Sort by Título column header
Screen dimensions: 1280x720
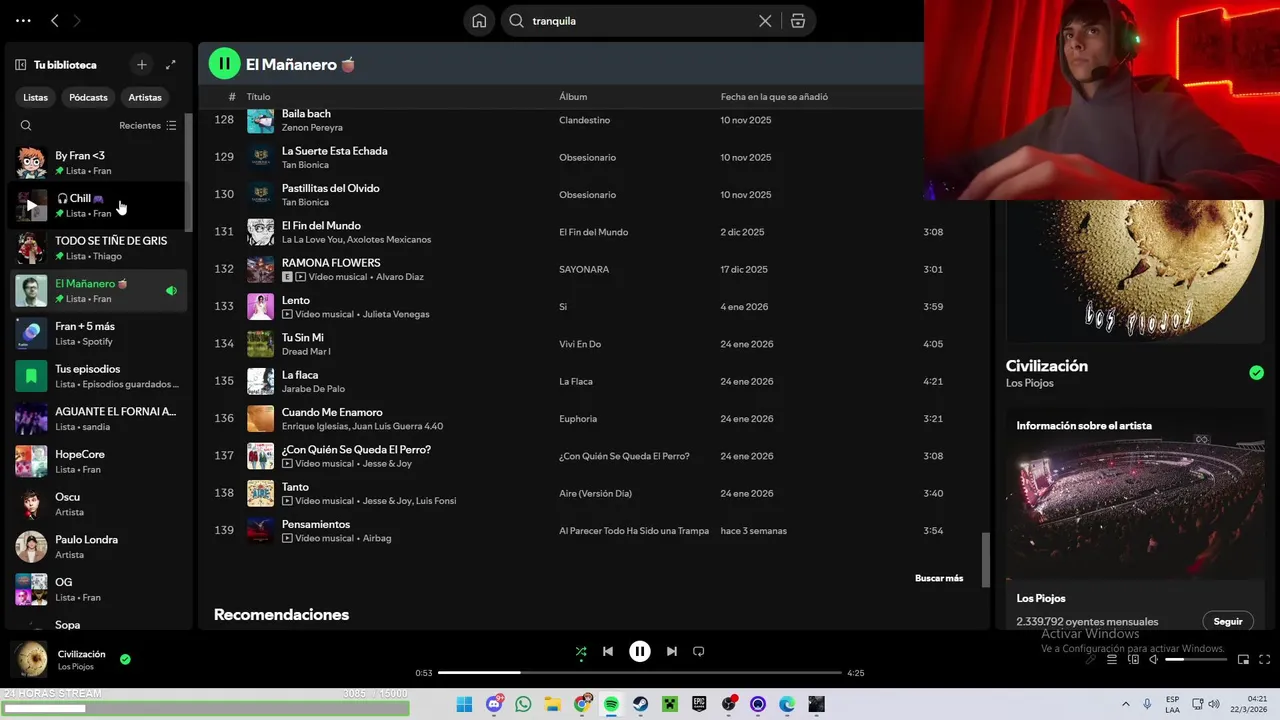258,97
